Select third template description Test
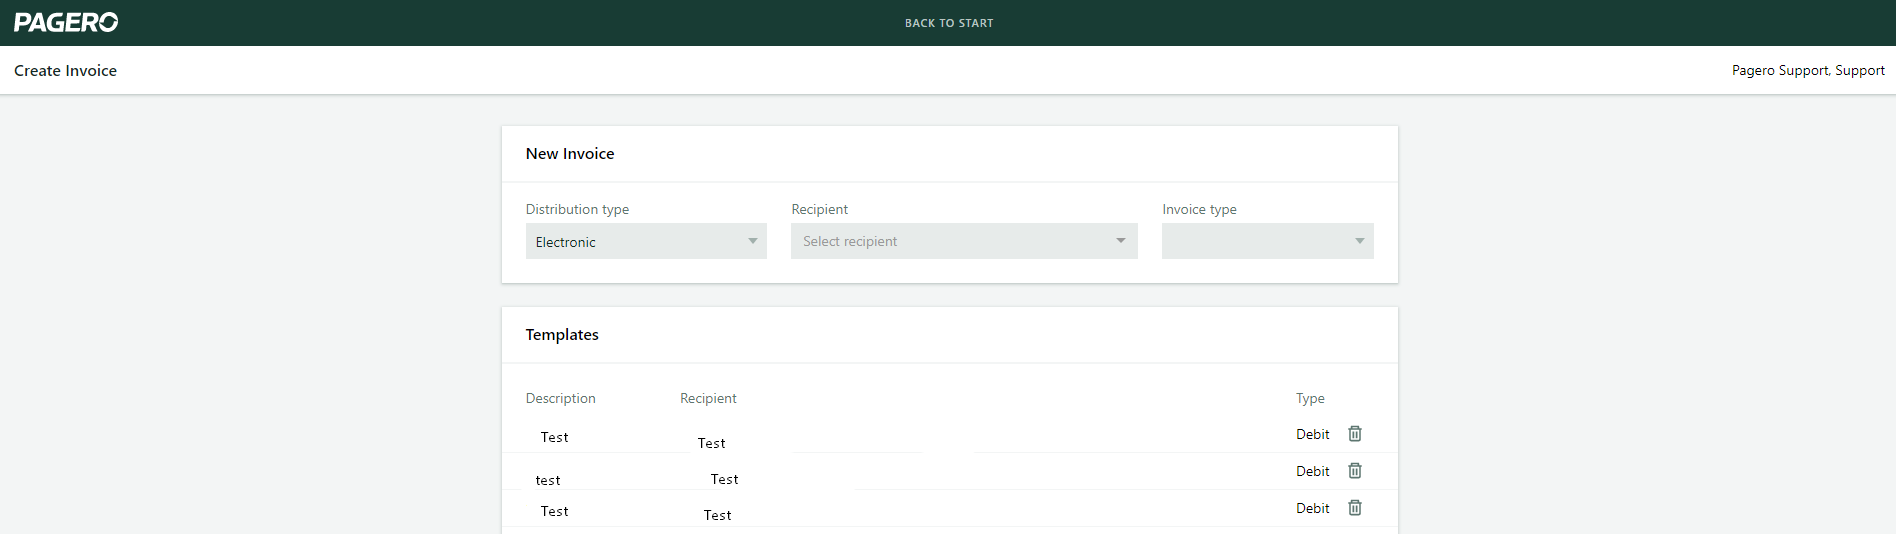The height and width of the screenshot is (534, 1896). coord(554,511)
